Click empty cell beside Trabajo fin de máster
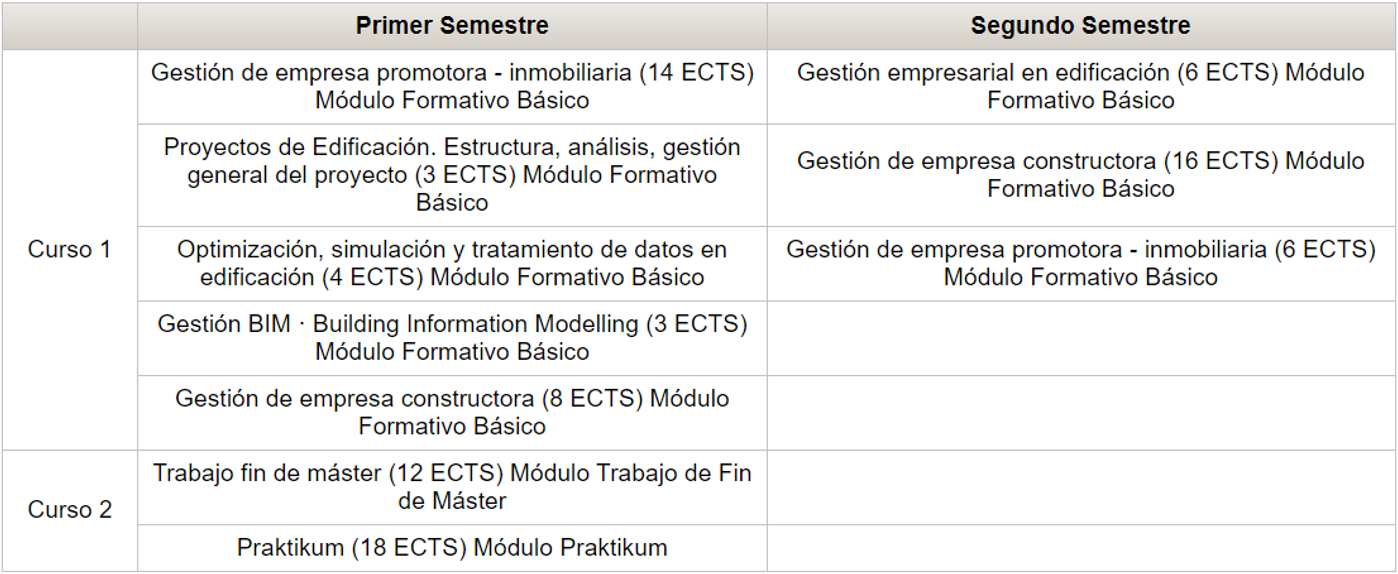The width and height of the screenshot is (1398, 574). pyautogui.click(x=1081, y=488)
